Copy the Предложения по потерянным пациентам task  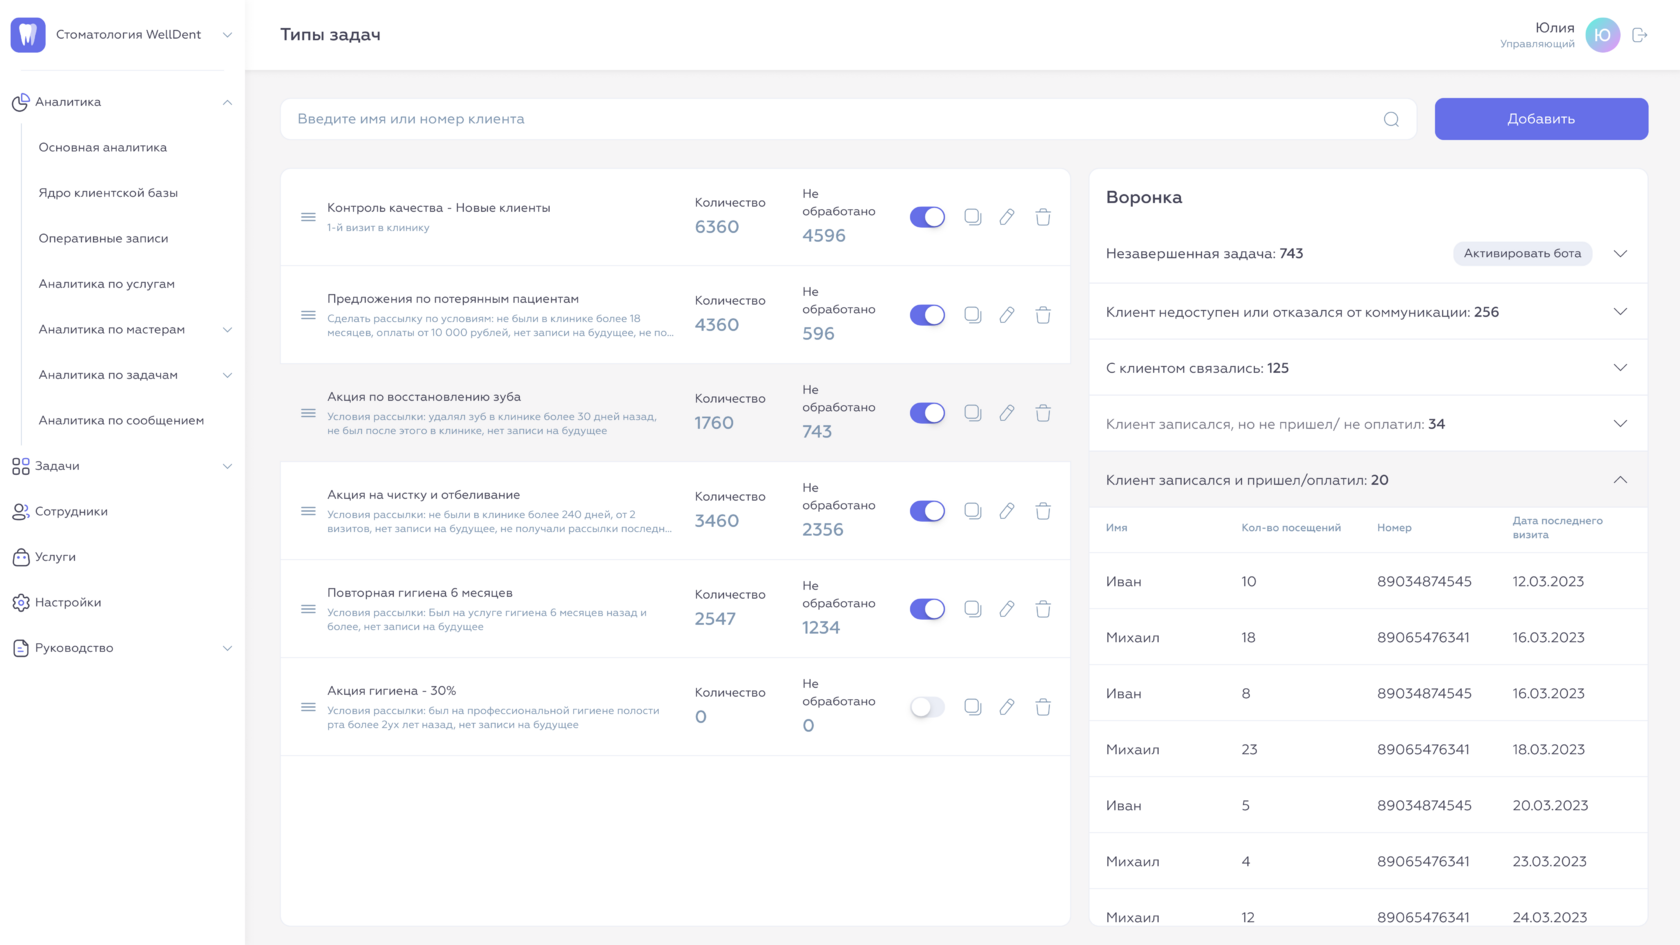(x=972, y=315)
